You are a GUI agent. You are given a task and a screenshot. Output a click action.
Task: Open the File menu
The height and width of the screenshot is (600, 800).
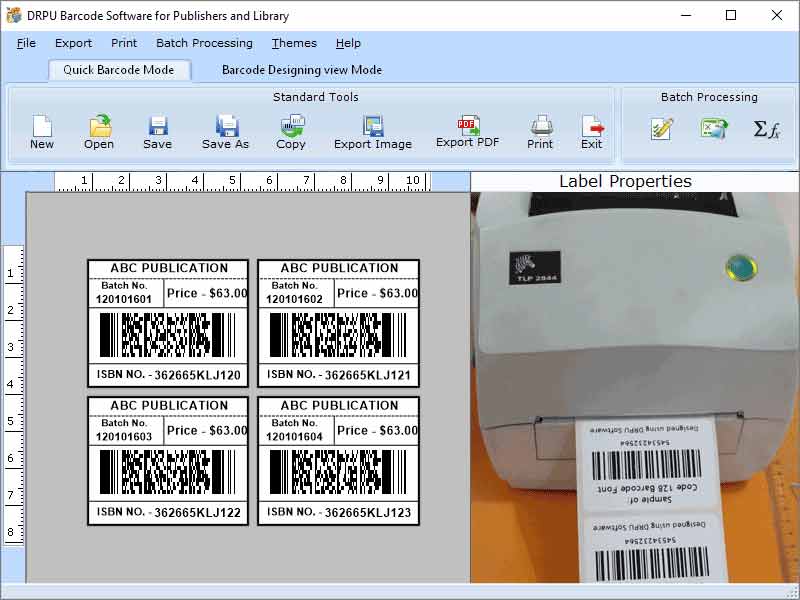point(25,43)
